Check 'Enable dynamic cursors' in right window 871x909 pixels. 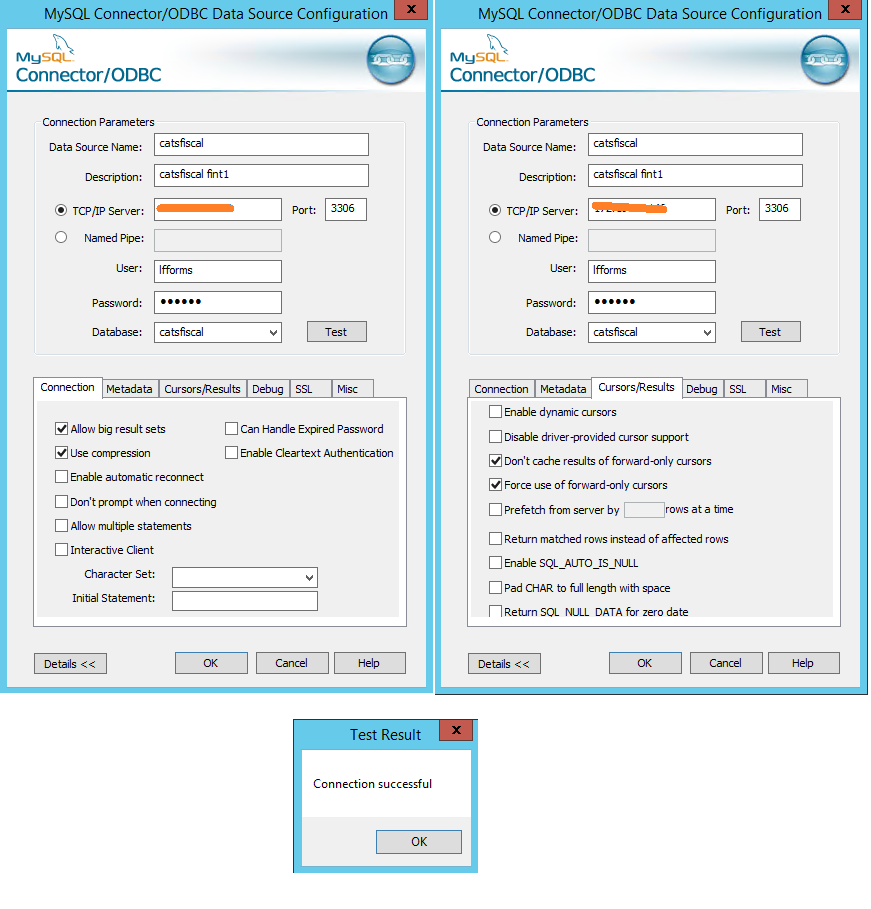tap(495, 412)
